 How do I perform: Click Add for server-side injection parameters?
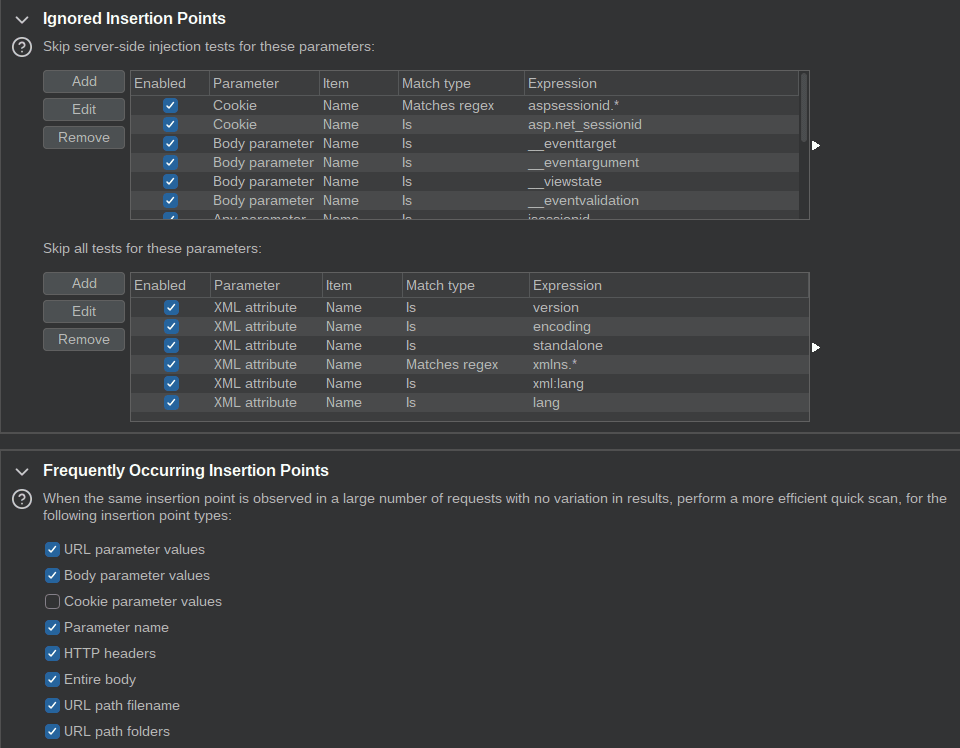84,81
